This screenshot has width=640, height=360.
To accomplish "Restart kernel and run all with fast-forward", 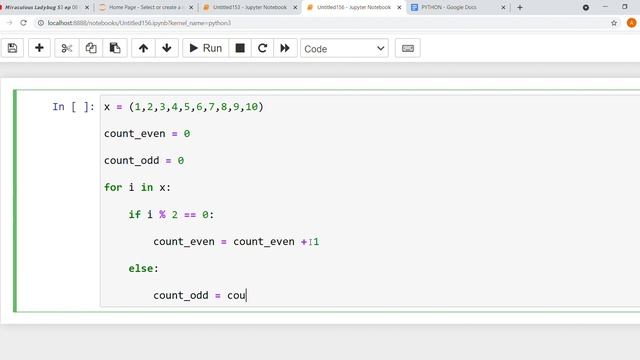I will (285, 48).
